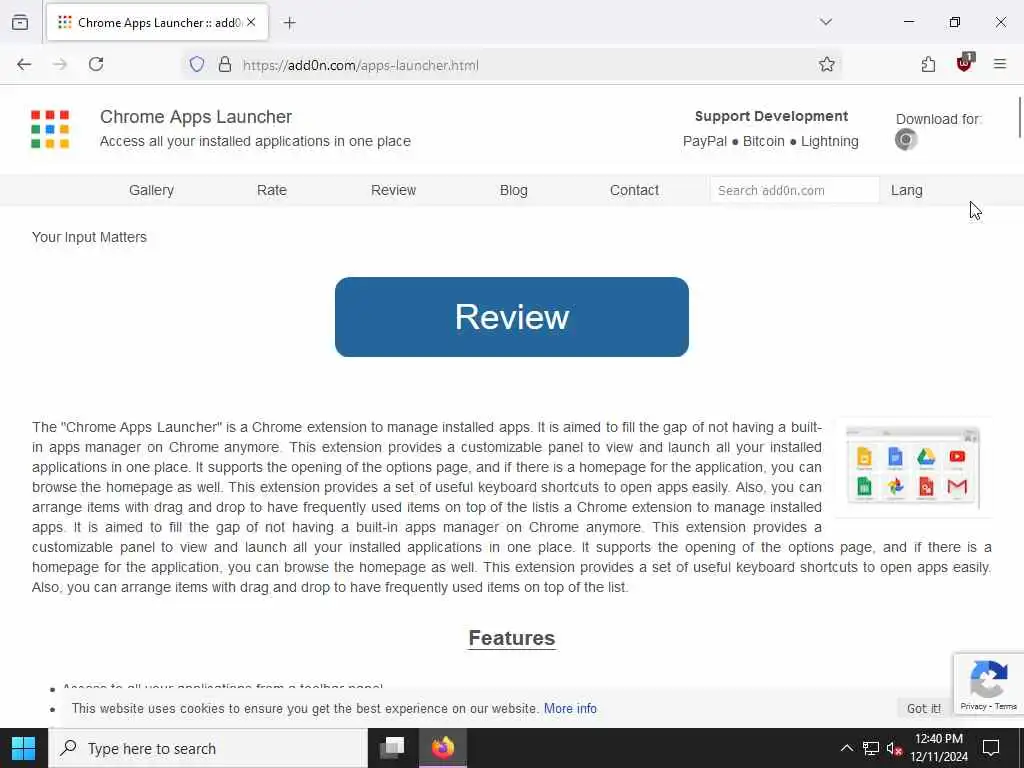Screen dimensions: 1024x768
Task: Open the muted volume tray icon
Action: tap(895, 748)
